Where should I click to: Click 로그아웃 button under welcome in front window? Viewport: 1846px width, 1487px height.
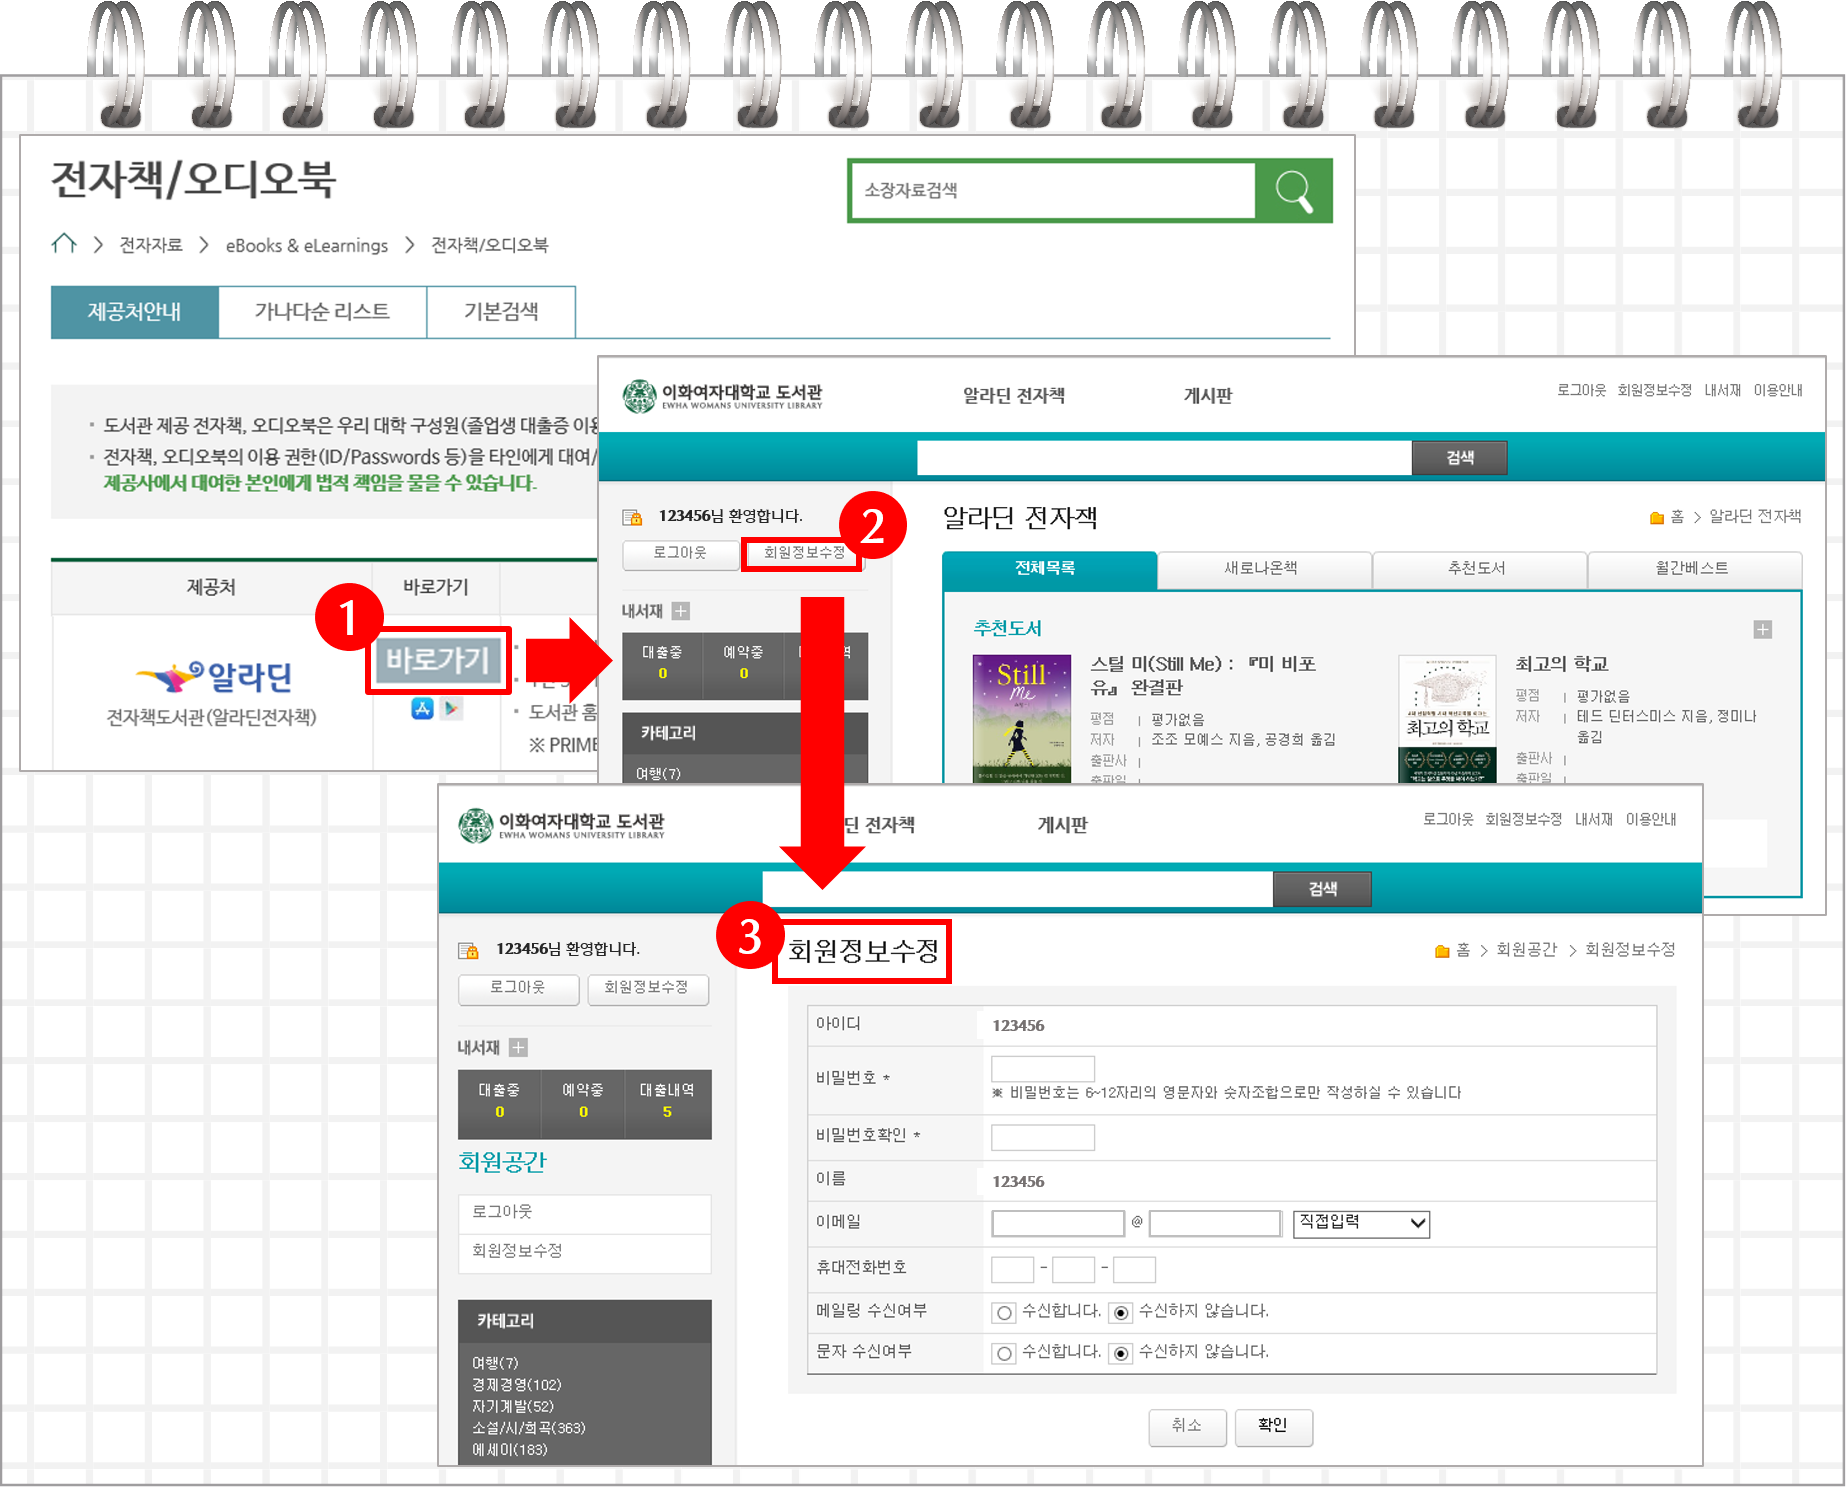click(x=518, y=988)
